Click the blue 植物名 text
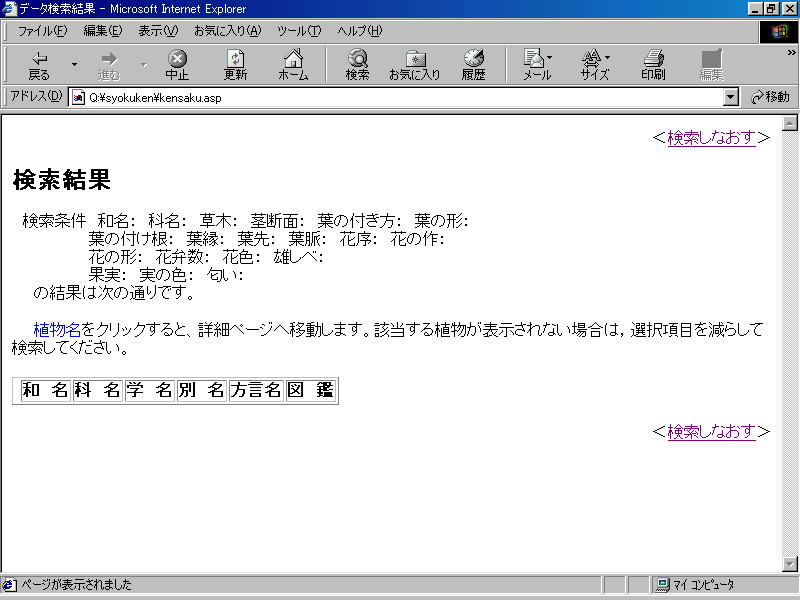The height and width of the screenshot is (600, 800). click(x=57, y=330)
